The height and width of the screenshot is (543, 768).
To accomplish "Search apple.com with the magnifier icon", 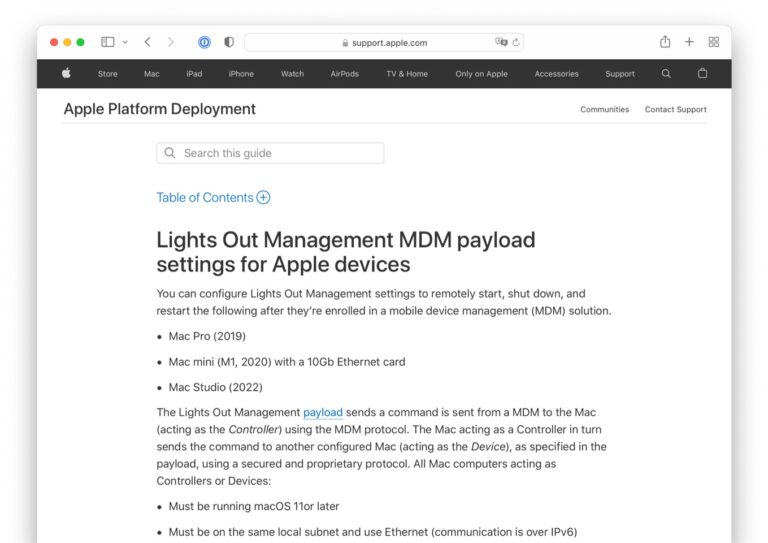I will click(666, 73).
